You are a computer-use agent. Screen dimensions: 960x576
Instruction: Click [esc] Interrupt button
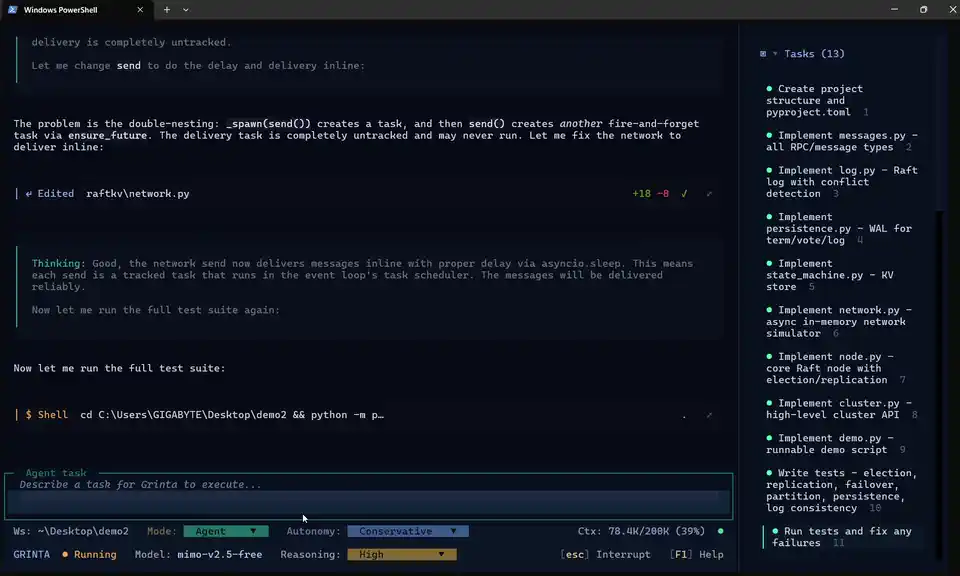pos(606,555)
